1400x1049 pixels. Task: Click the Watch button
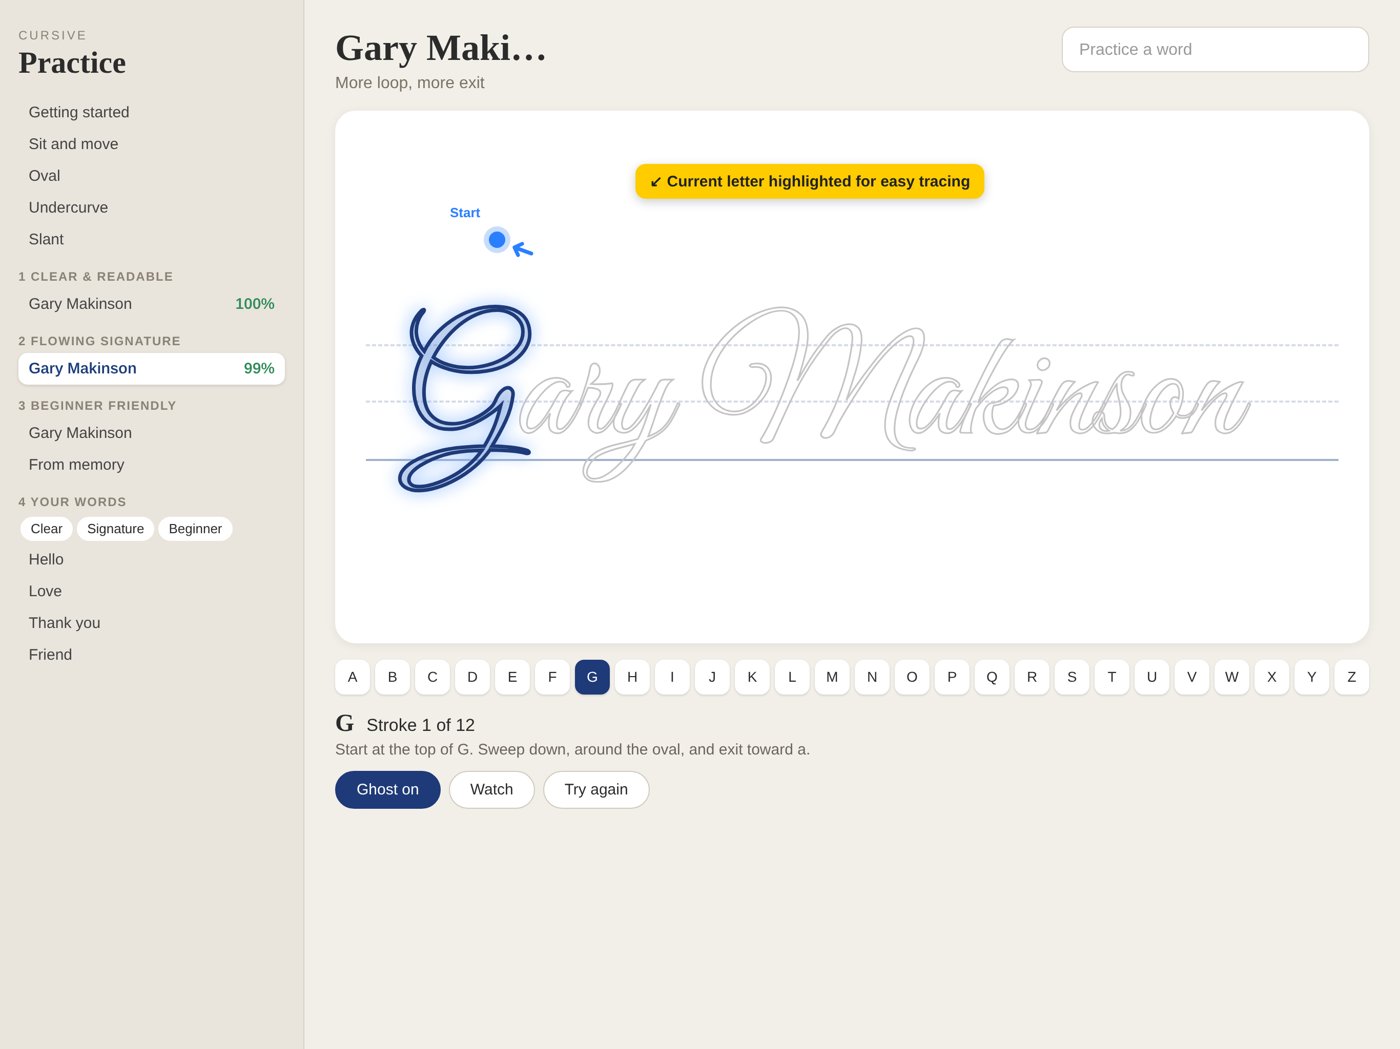coord(492,790)
